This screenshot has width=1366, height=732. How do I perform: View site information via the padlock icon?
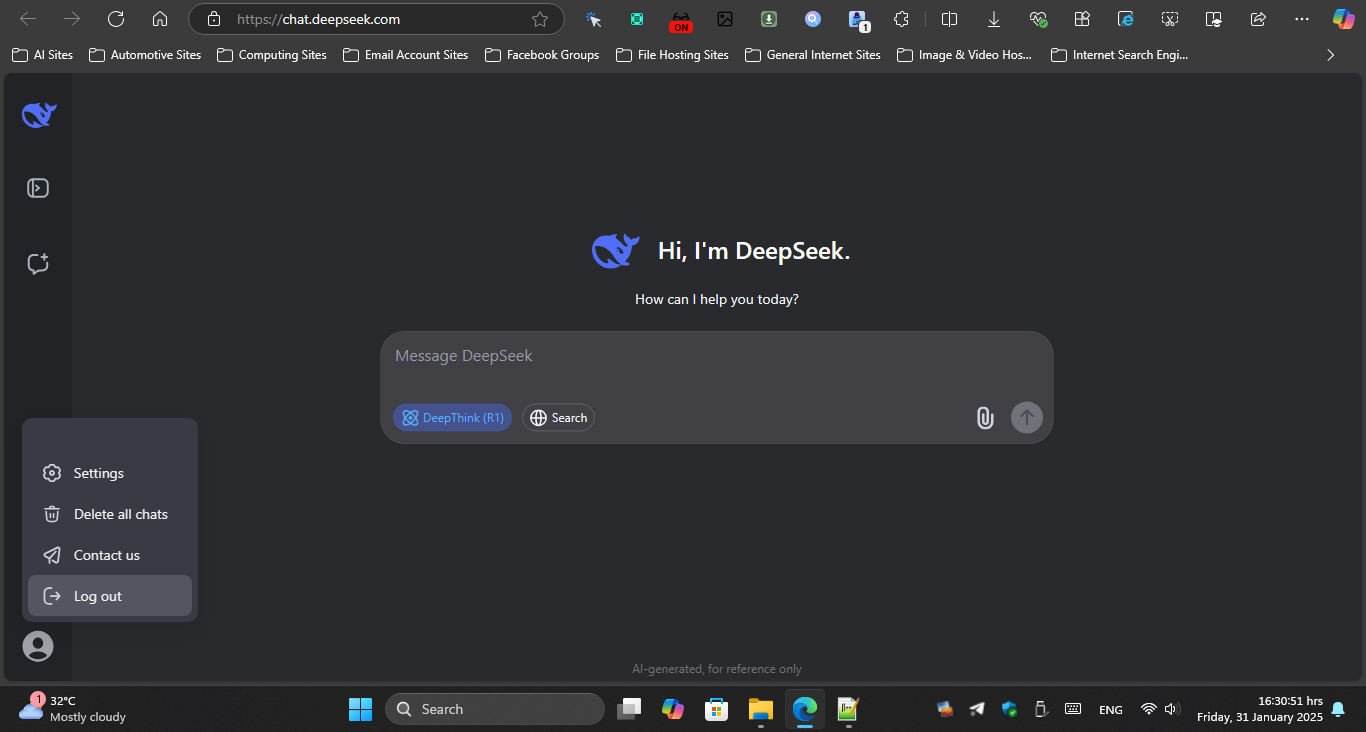213,19
